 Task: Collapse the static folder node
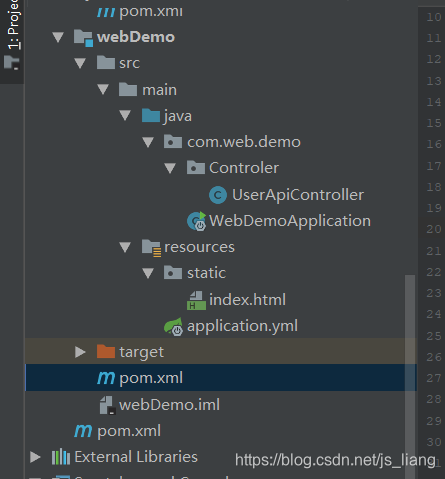(x=148, y=273)
